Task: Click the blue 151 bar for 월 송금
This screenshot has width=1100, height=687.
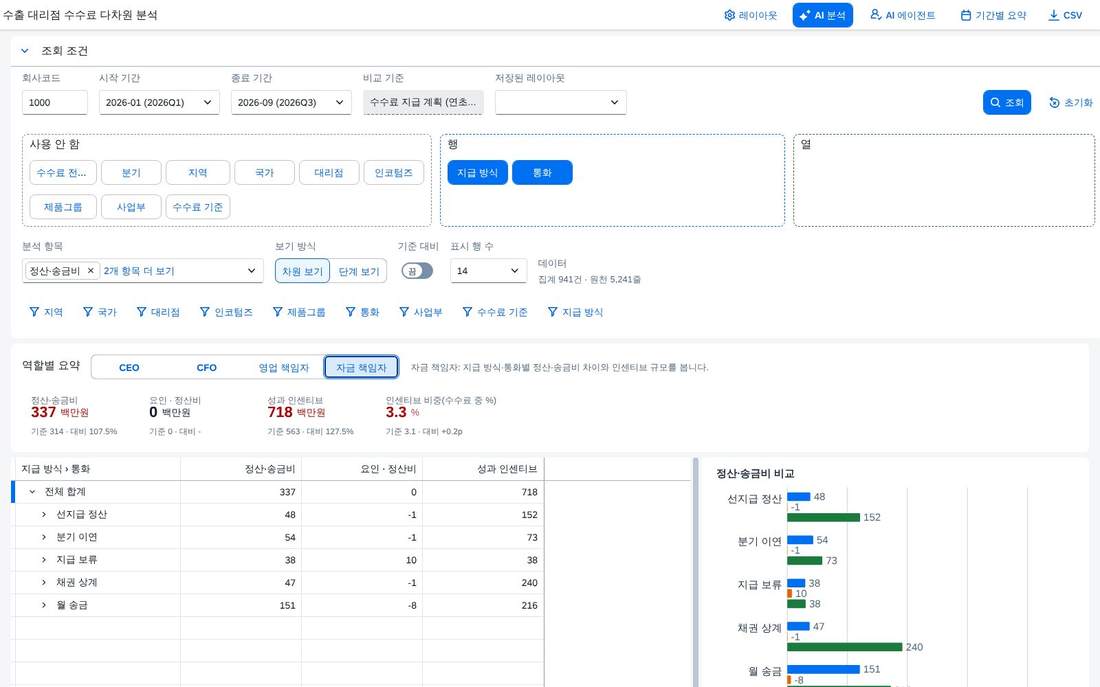Action: pyautogui.click(x=824, y=669)
